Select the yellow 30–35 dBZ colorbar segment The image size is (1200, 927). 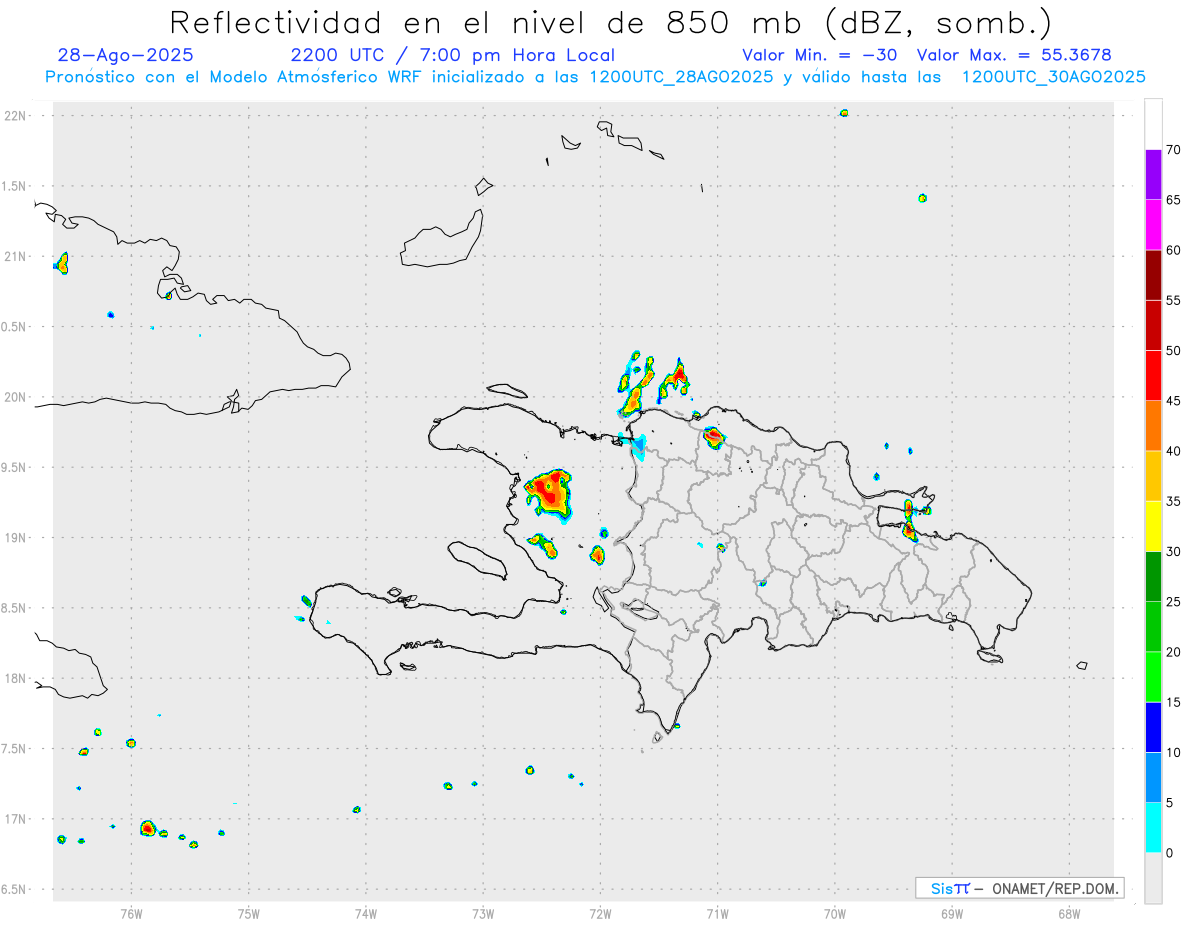pos(1153,526)
